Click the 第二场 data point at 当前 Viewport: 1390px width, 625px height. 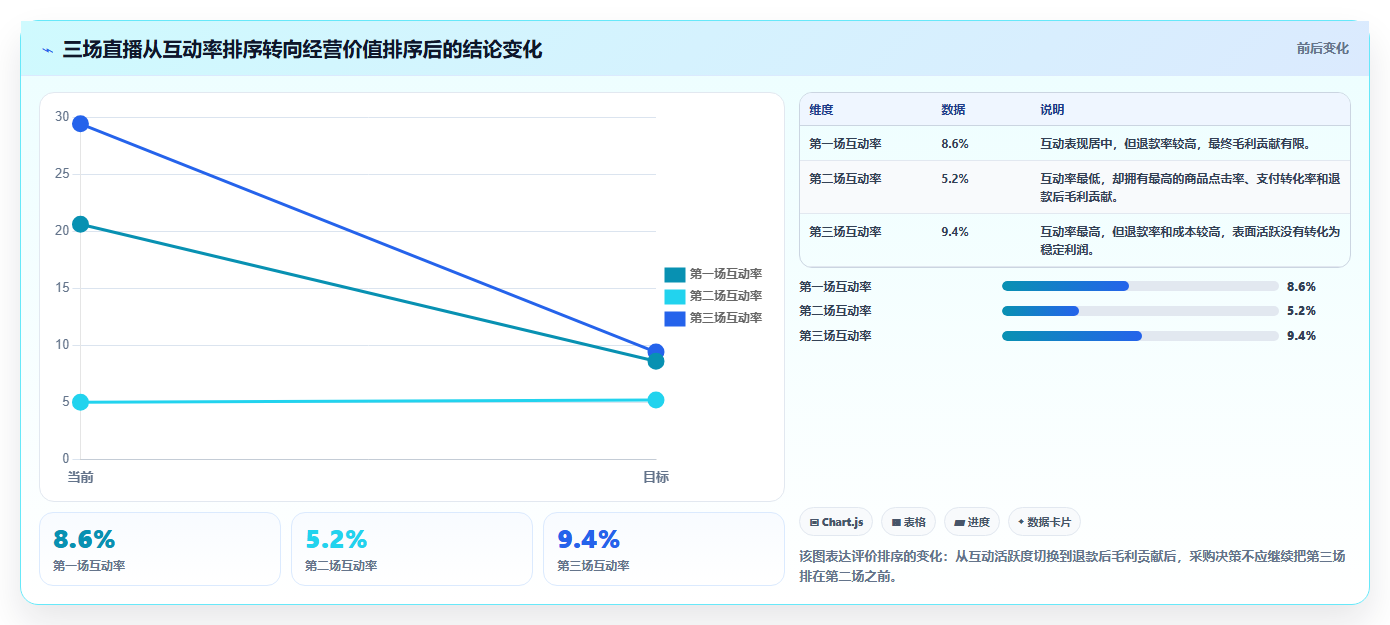tap(80, 402)
